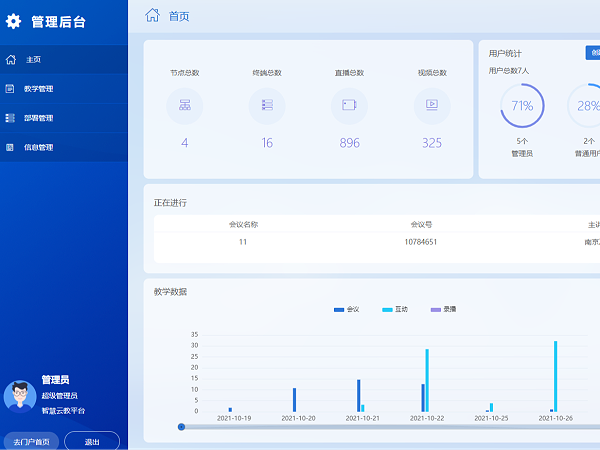The height and width of the screenshot is (450, 600).
Task: Click the 节点总数 node icon
Action: tap(184, 105)
